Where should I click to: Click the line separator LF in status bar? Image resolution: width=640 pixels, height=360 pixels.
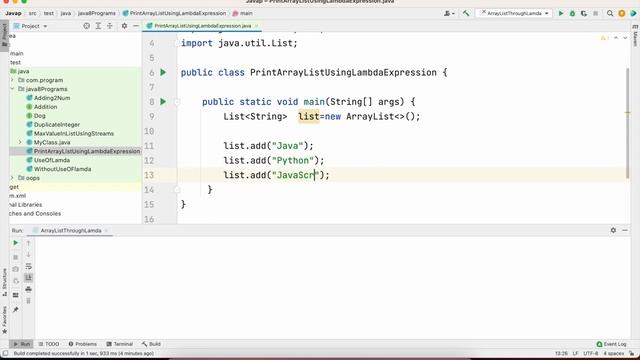(x=576, y=353)
